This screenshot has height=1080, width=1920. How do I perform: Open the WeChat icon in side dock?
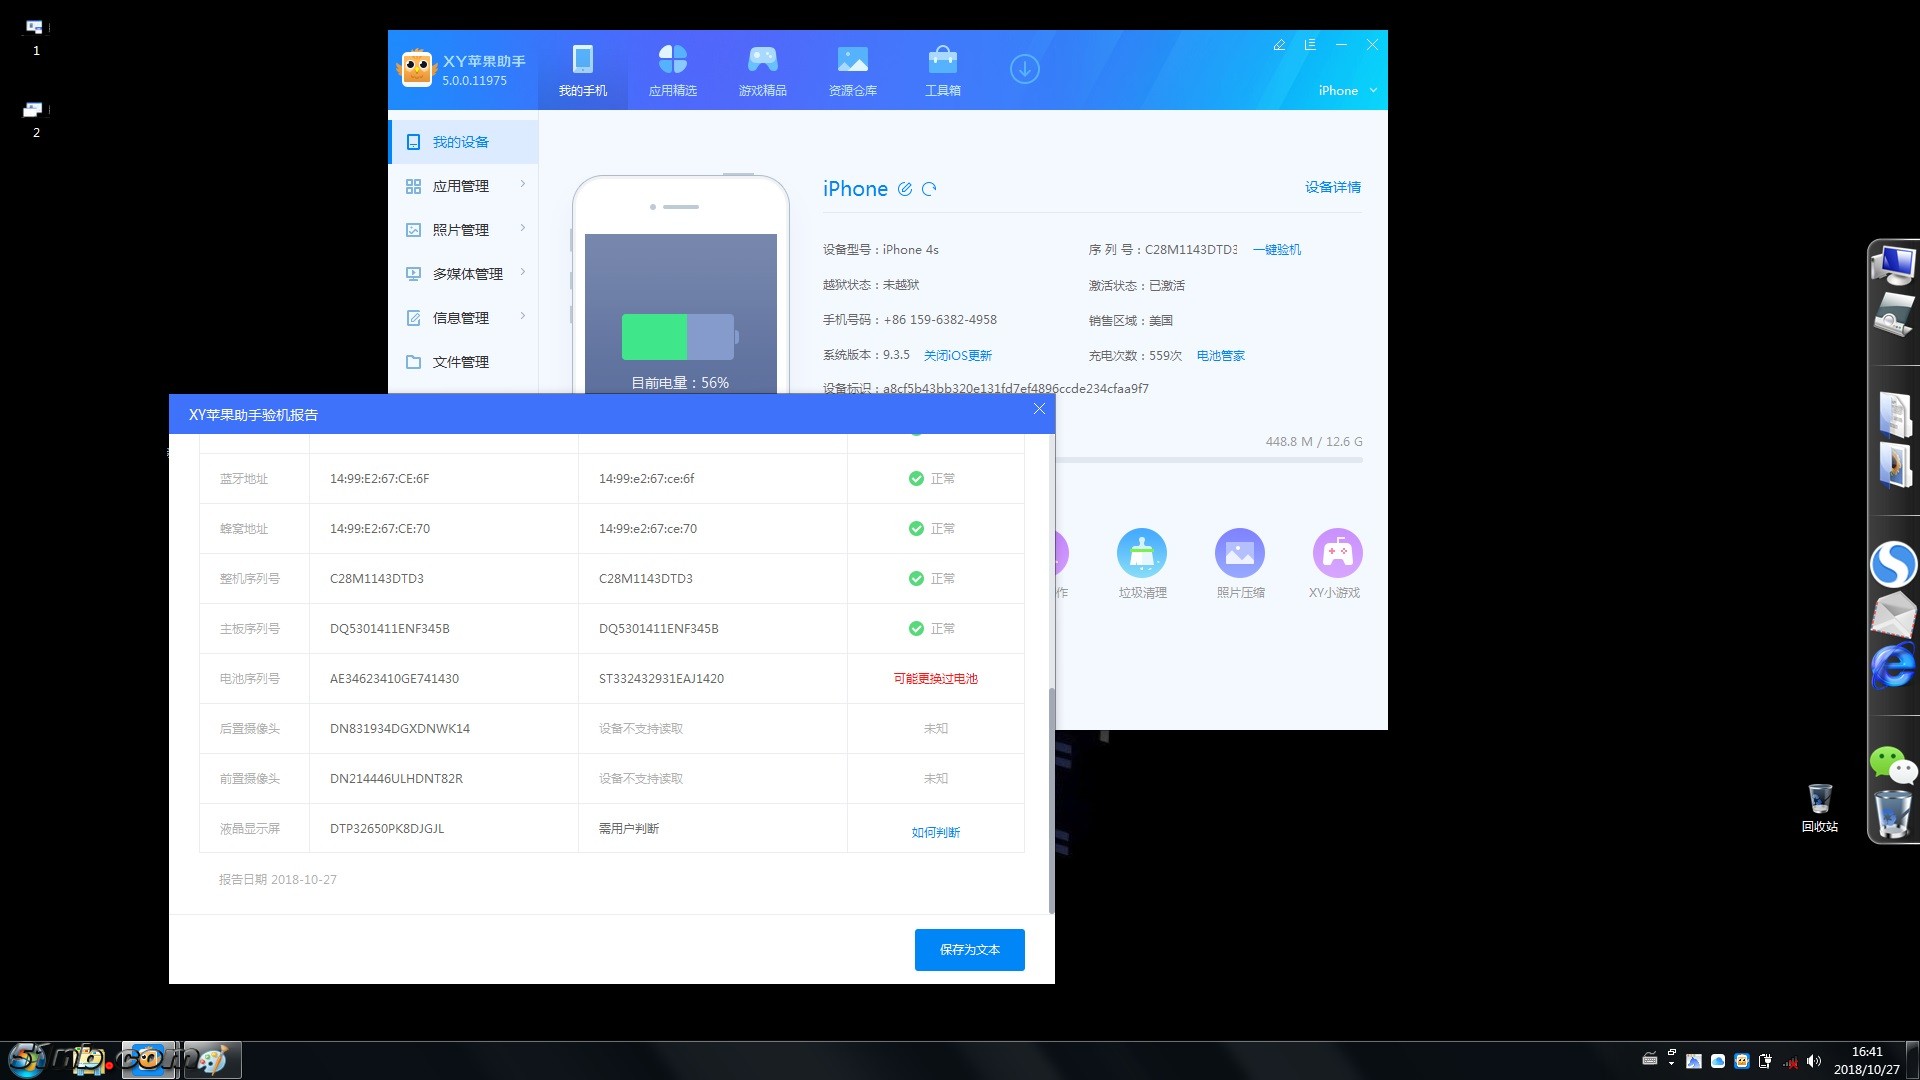click(1892, 765)
